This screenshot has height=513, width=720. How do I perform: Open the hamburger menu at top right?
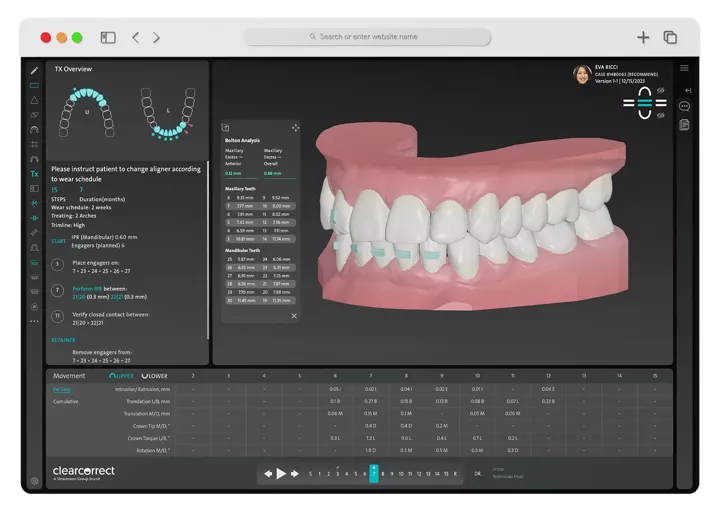(684, 68)
